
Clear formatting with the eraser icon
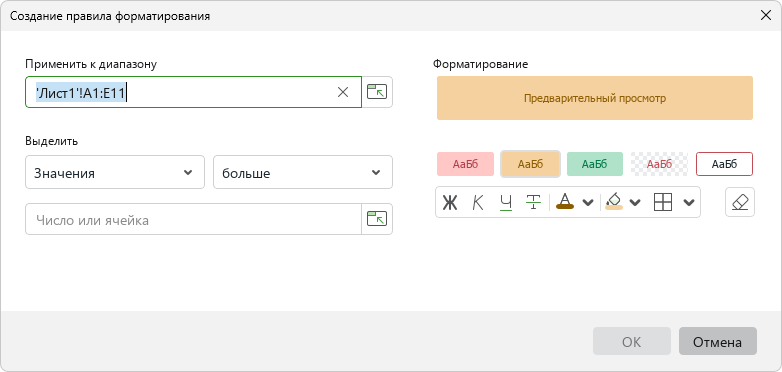(740, 202)
